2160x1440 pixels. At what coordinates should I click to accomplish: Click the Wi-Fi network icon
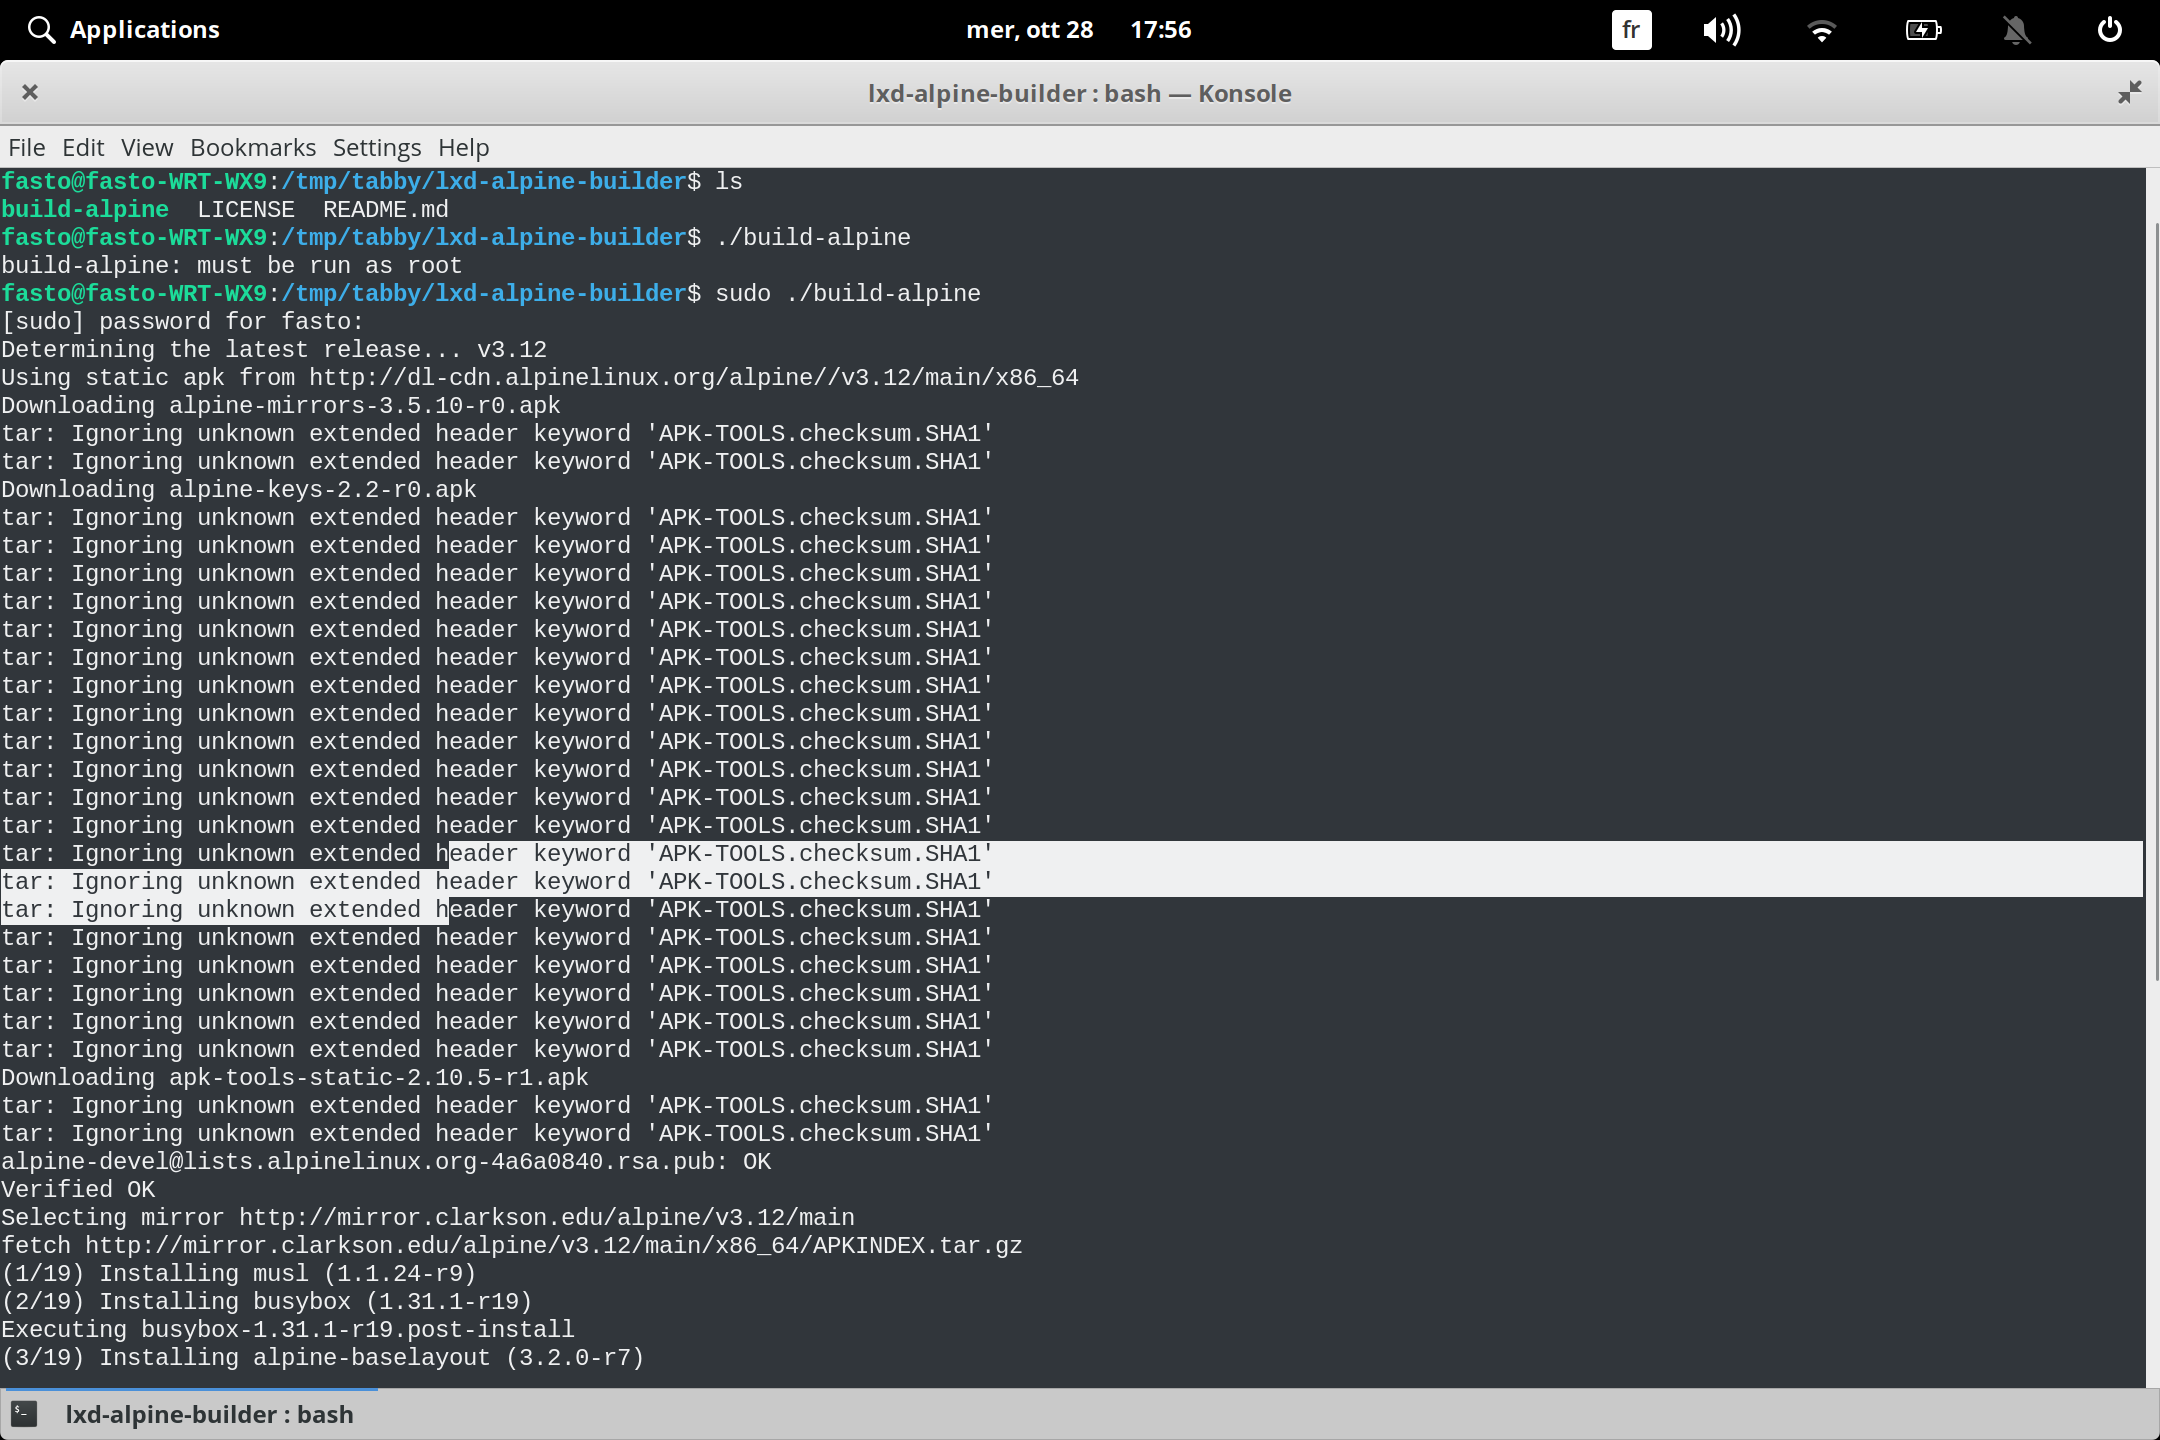[1822, 30]
